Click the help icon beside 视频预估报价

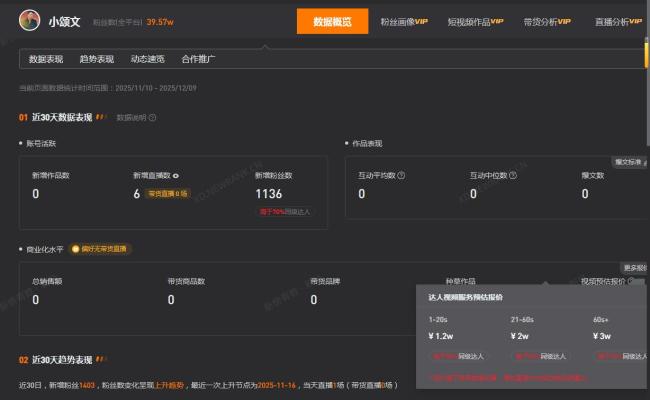tap(630, 281)
